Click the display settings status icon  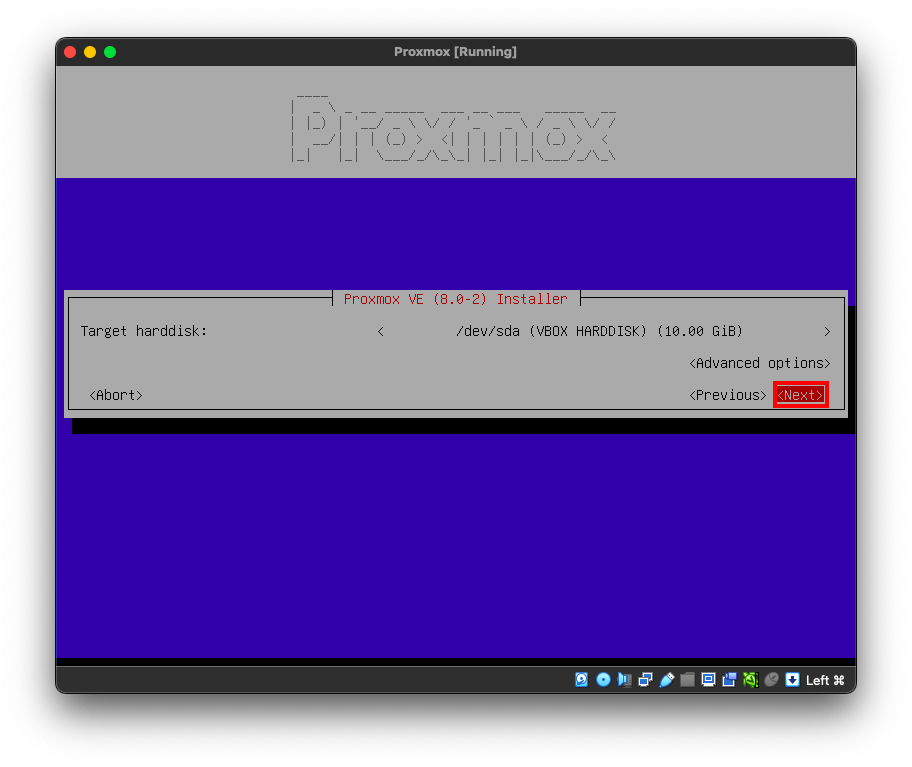(x=708, y=680)
